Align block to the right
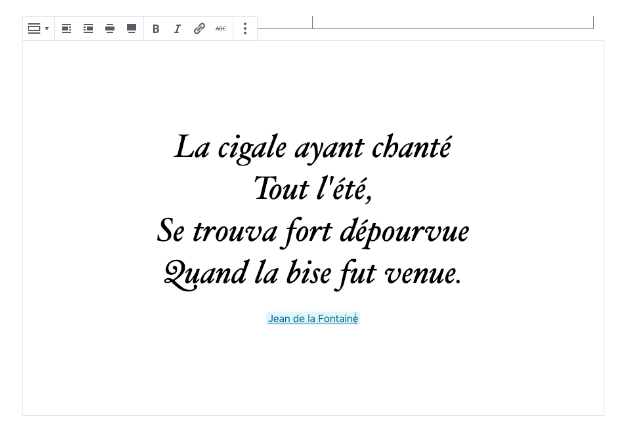629x447 pixels. [x=88, y=28]
